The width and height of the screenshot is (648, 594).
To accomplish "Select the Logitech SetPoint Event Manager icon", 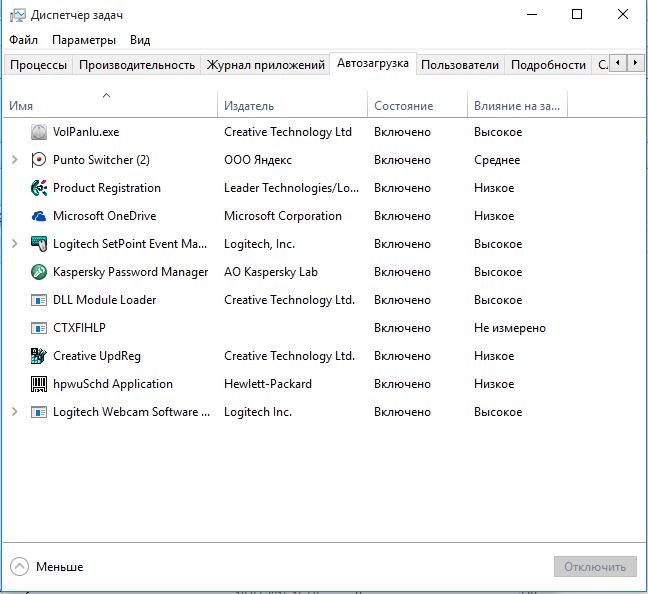I will click(39, 244).
